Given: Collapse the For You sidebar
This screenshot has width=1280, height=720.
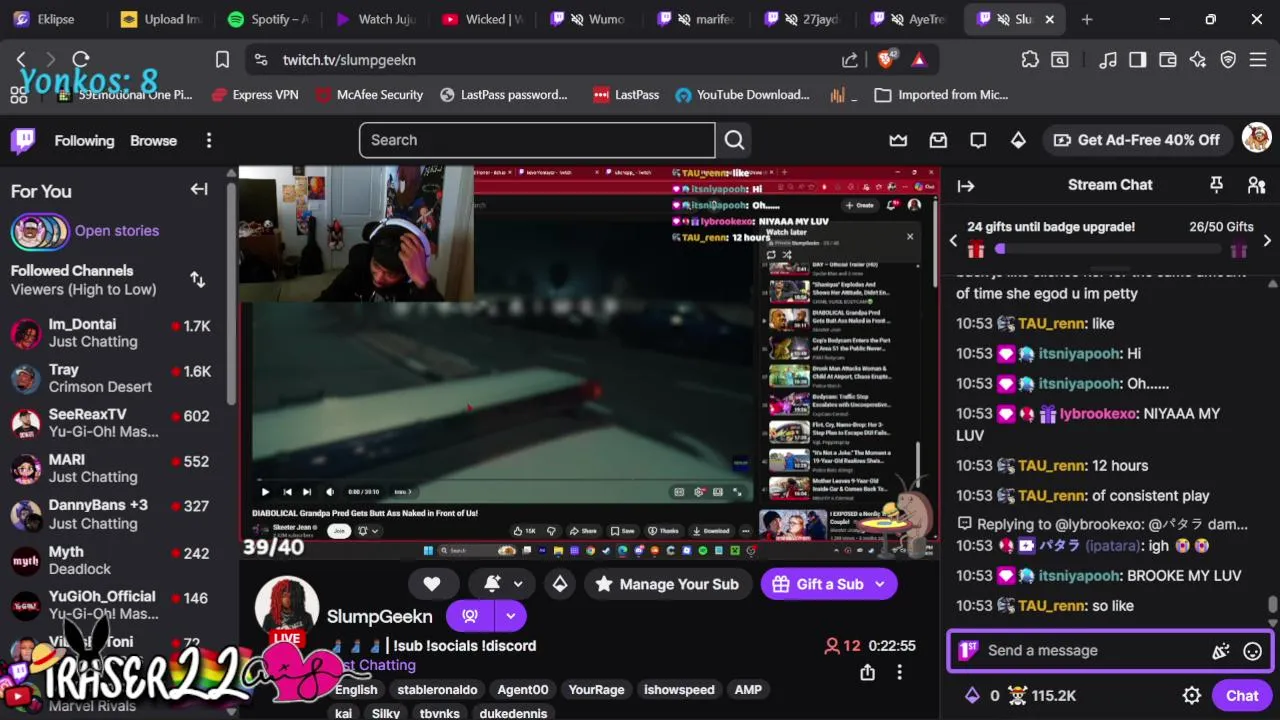Looking at the screenshot, I should (199, 189).
